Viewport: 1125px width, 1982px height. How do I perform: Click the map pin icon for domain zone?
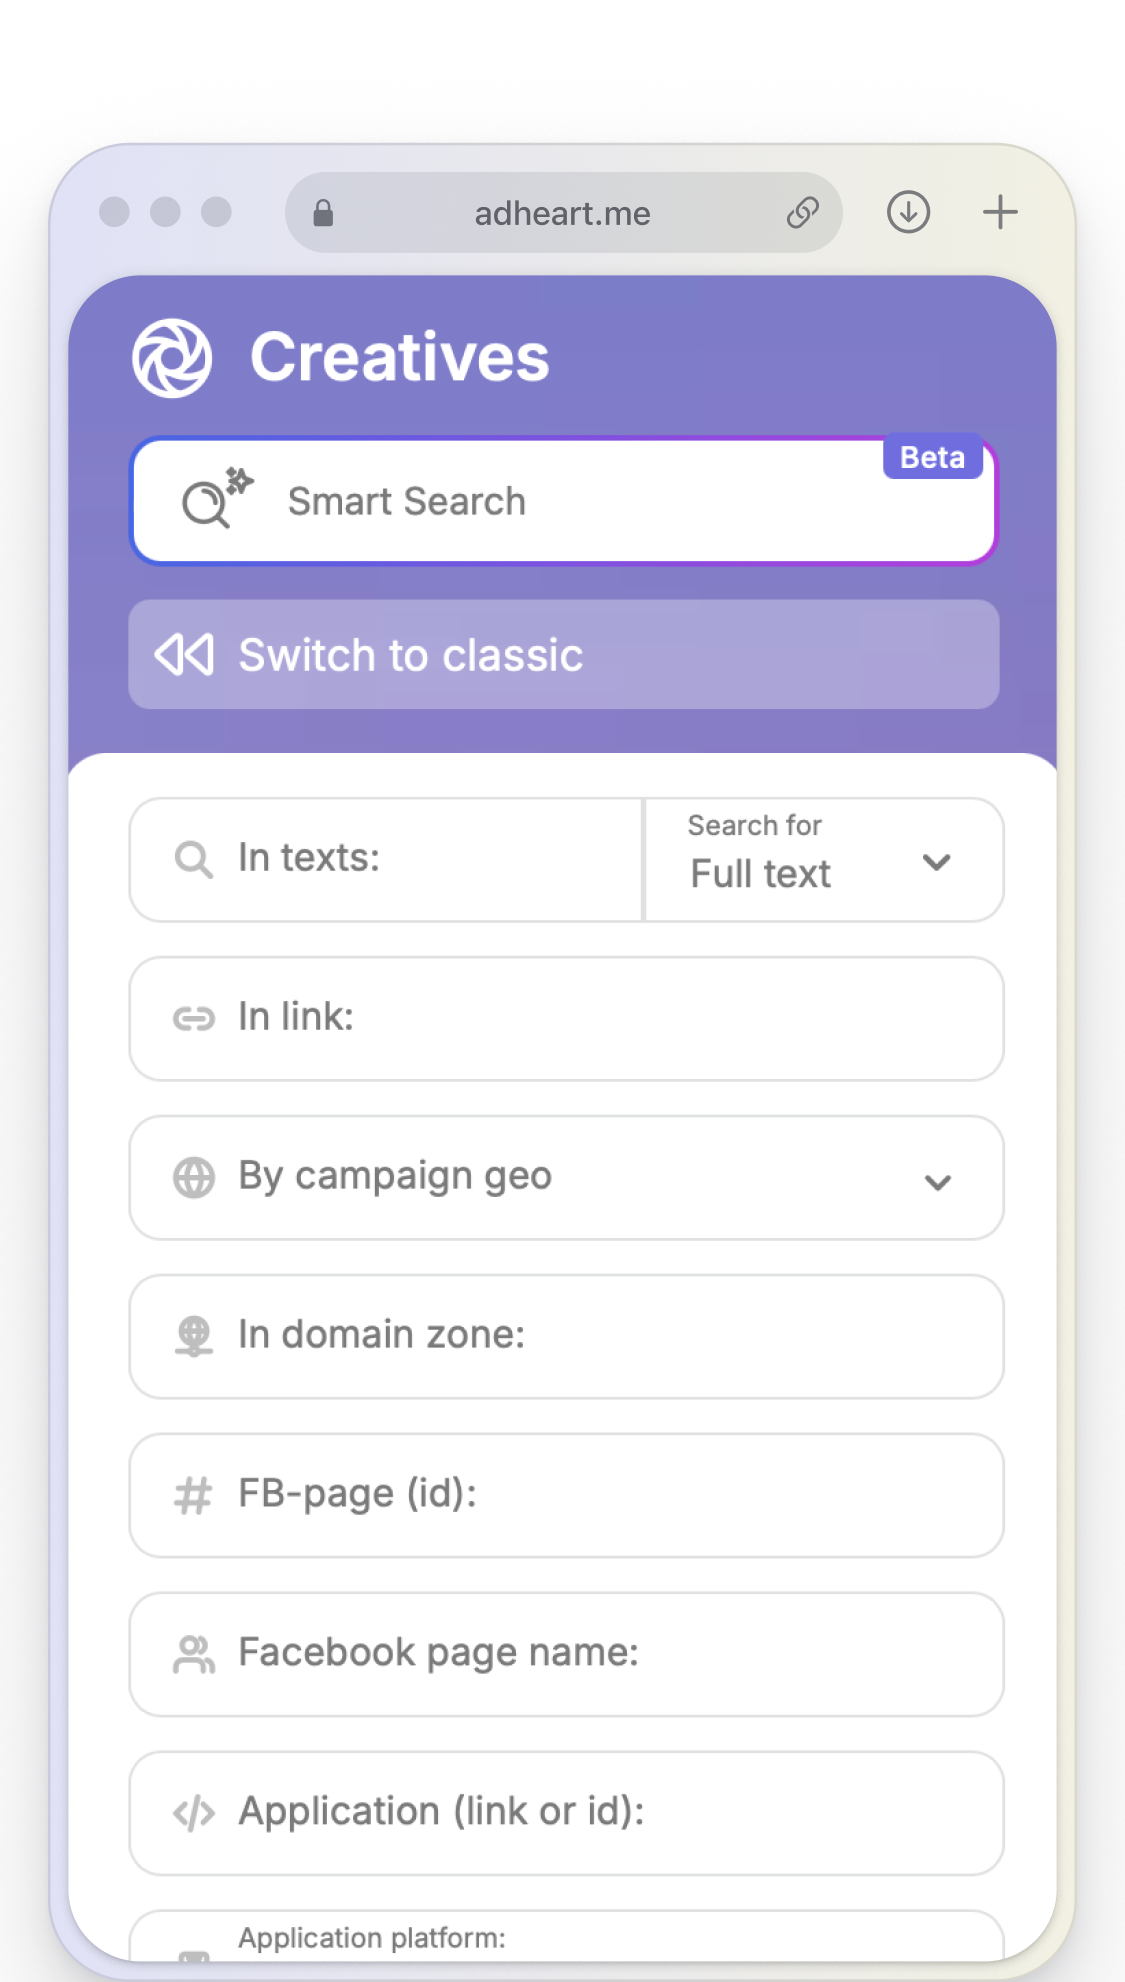[x=194, y=1336]
